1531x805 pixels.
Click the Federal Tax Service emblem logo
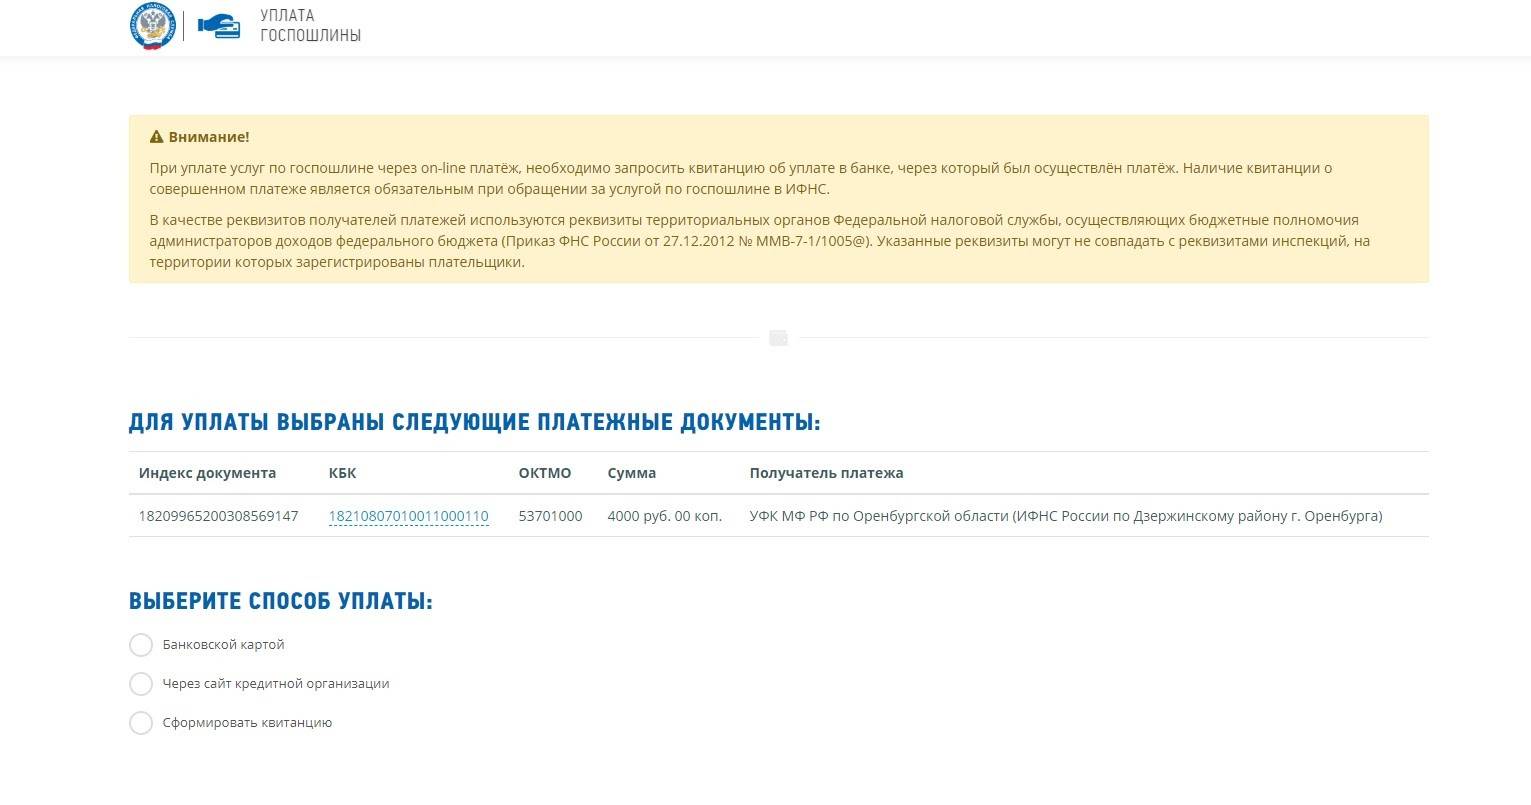point(152,27)
